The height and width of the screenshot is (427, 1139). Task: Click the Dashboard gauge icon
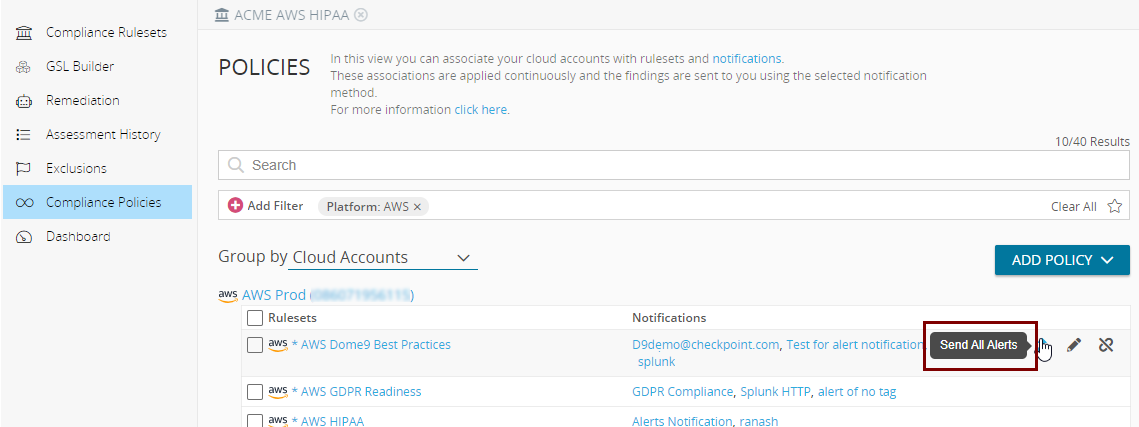[24, 237]
